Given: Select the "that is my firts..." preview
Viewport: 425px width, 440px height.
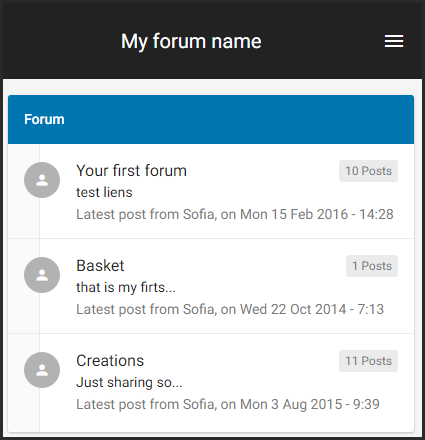Looking at the screenshot, I should pyautogui.click(x=126, y=287).
